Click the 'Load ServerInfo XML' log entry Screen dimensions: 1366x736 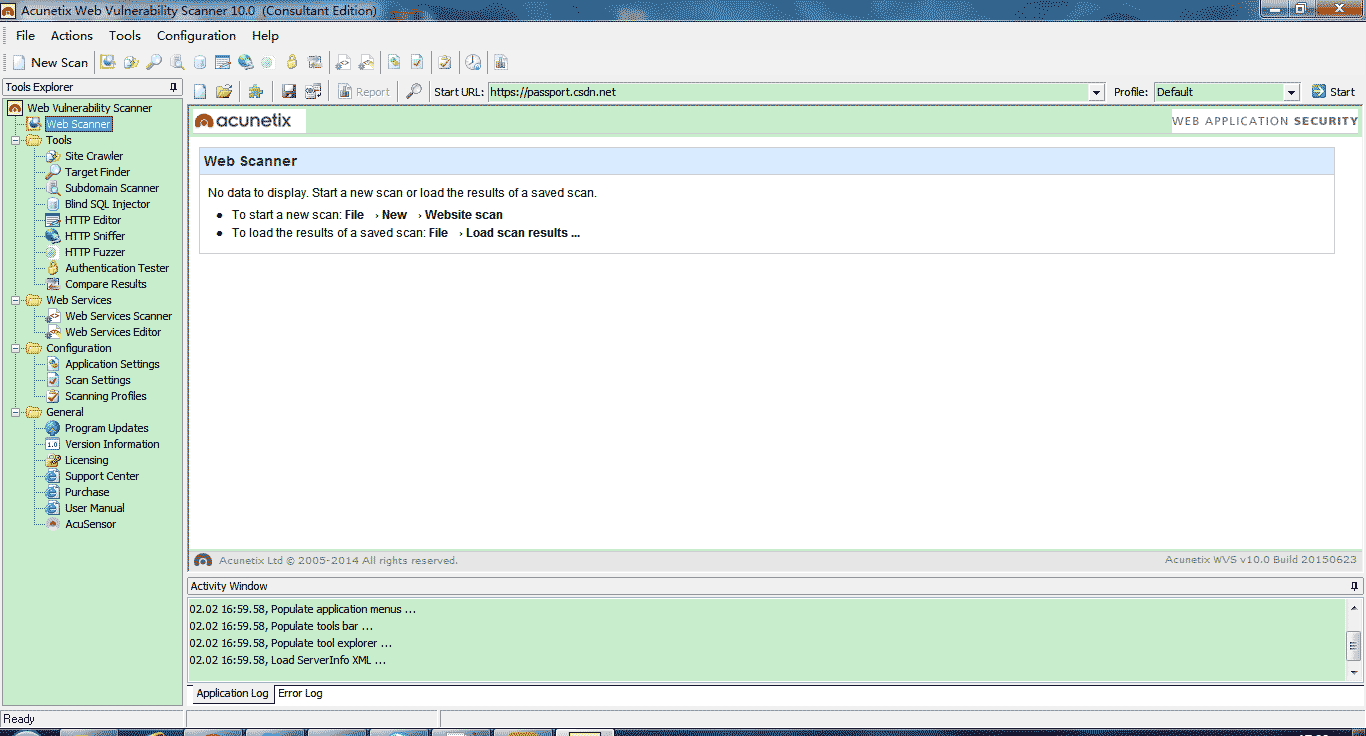(x=288, y=660)
